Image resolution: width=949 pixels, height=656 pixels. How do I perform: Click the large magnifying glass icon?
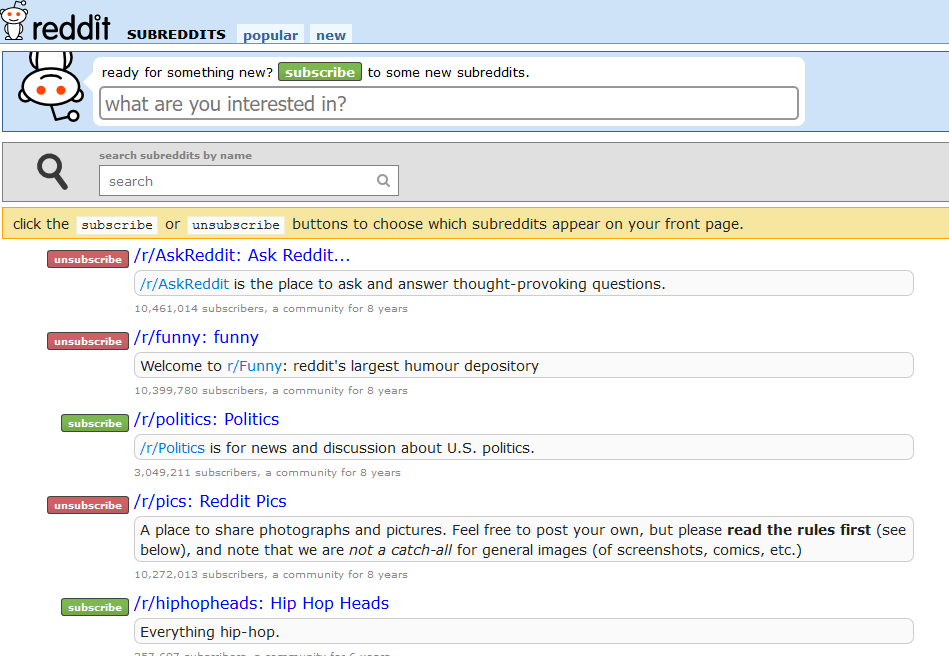click(x=53, y=172)
